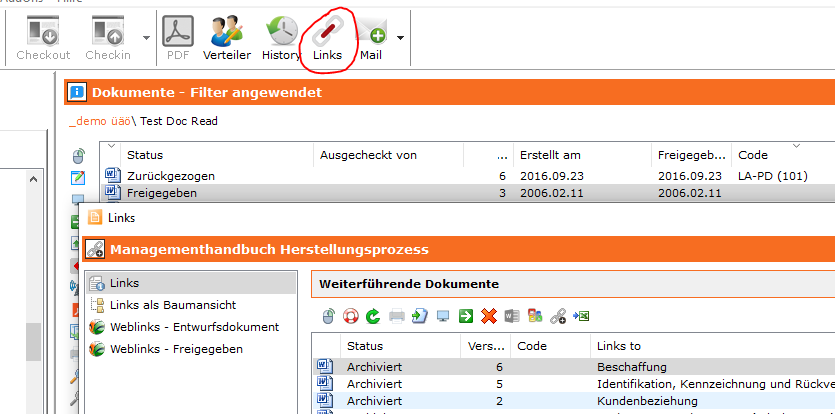
Task: Click the printer icon in the Links window's toolbar
Action: click(397, 316)
